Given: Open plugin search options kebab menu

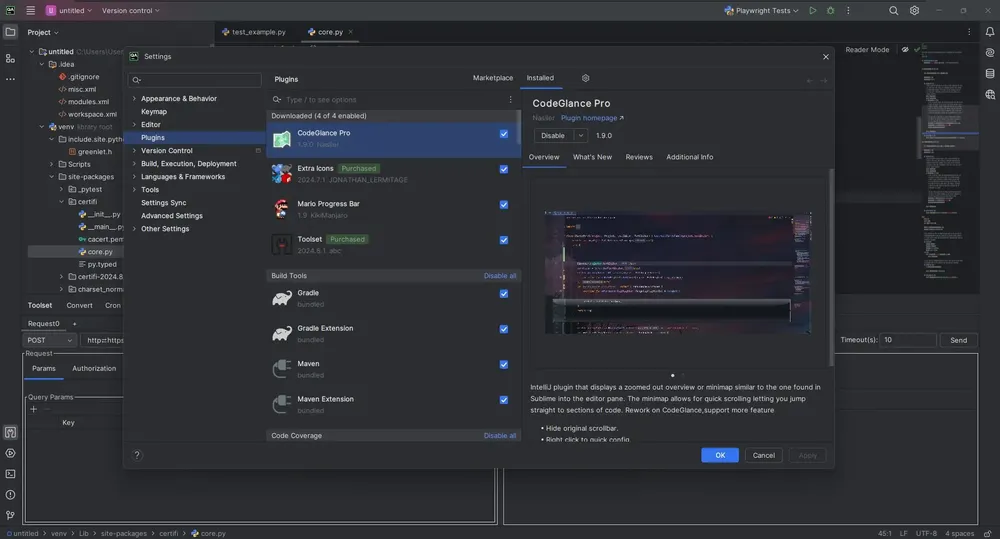Looking at the screenshot, I should point(510,100).
